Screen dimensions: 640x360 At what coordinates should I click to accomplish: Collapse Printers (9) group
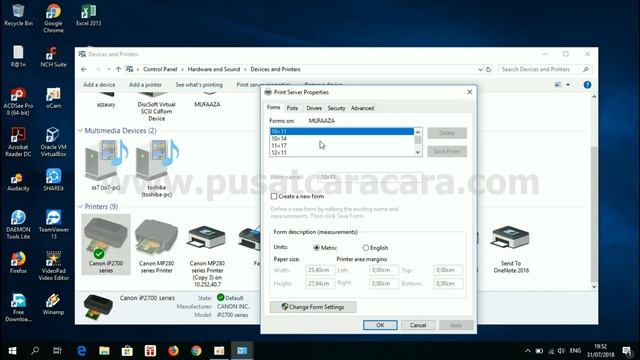80,207
